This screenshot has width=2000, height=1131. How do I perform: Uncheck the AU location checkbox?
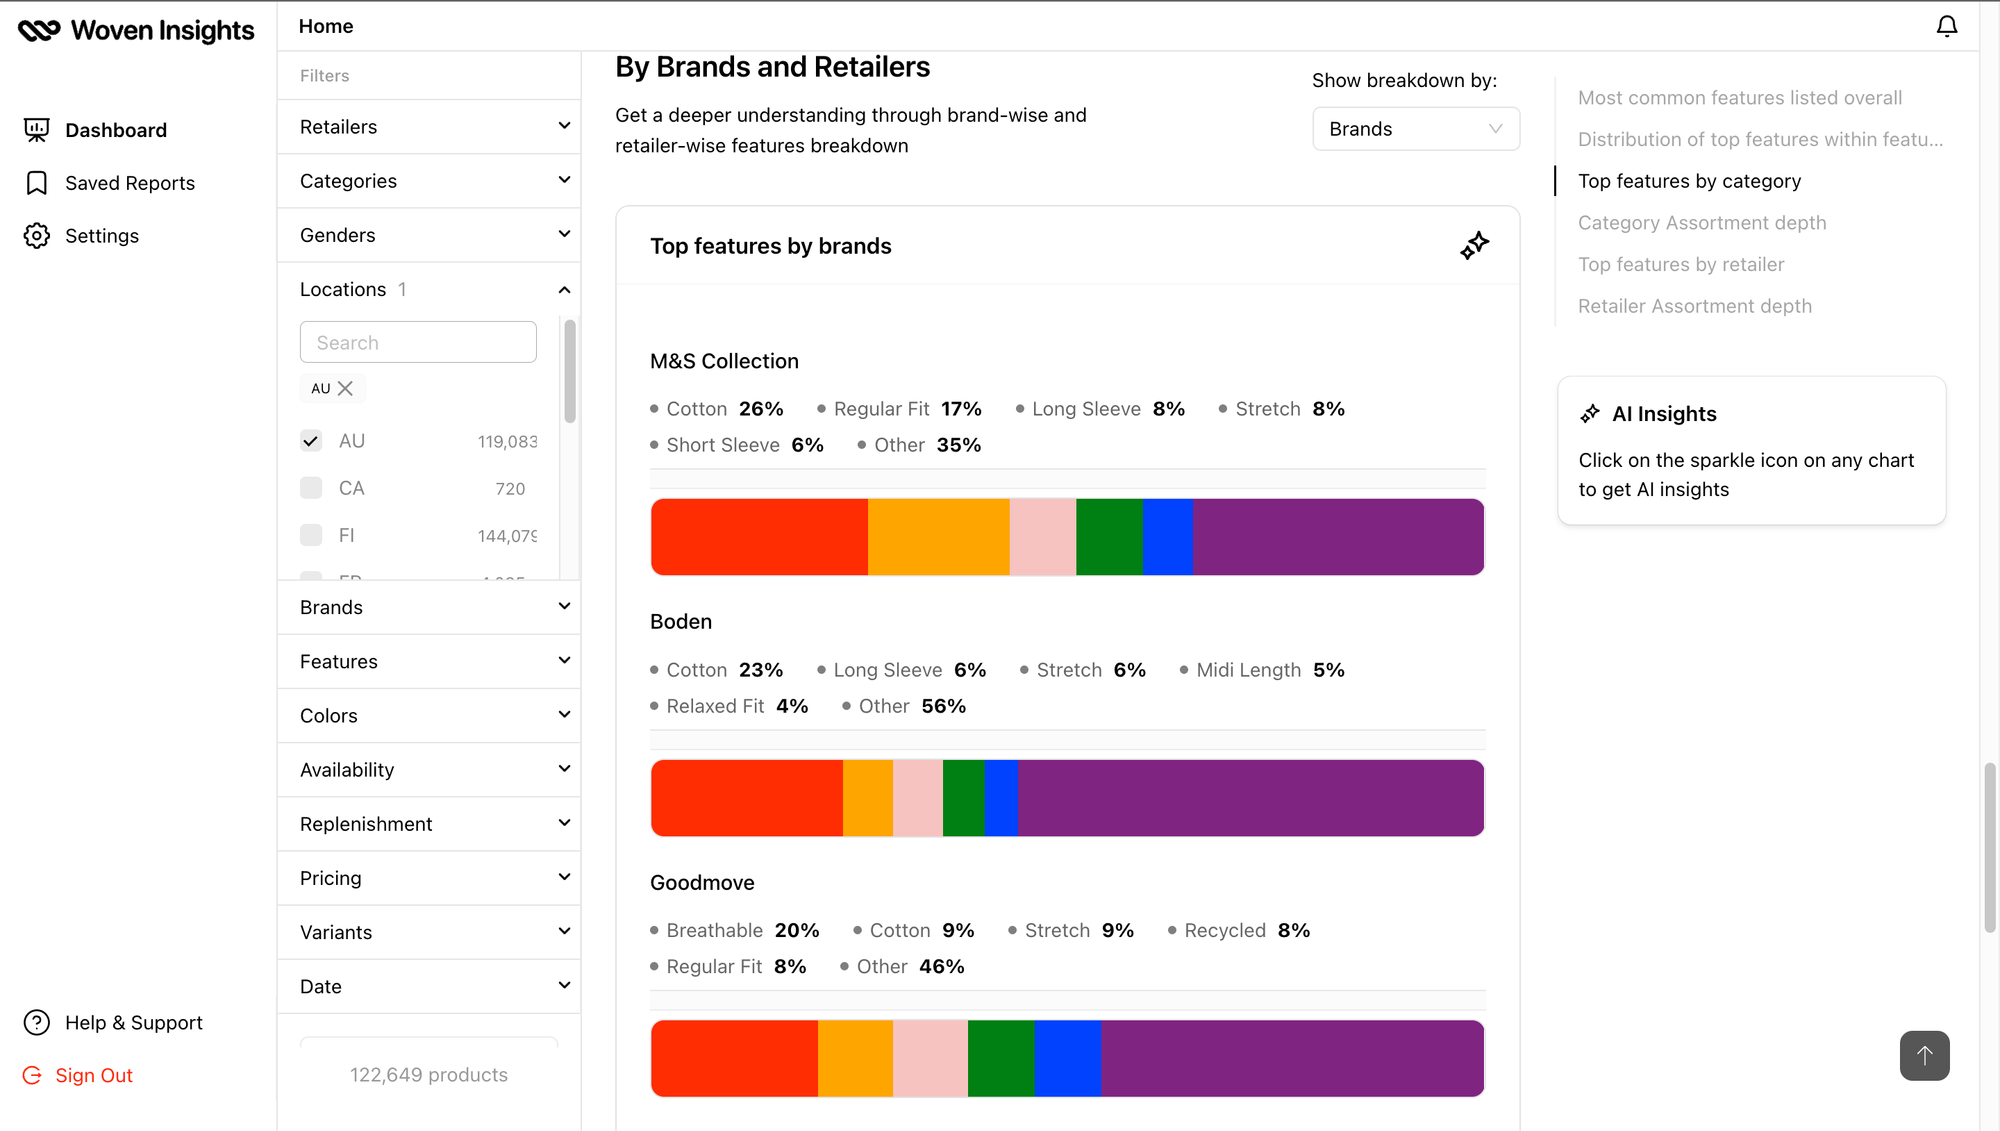pos(311,441)
